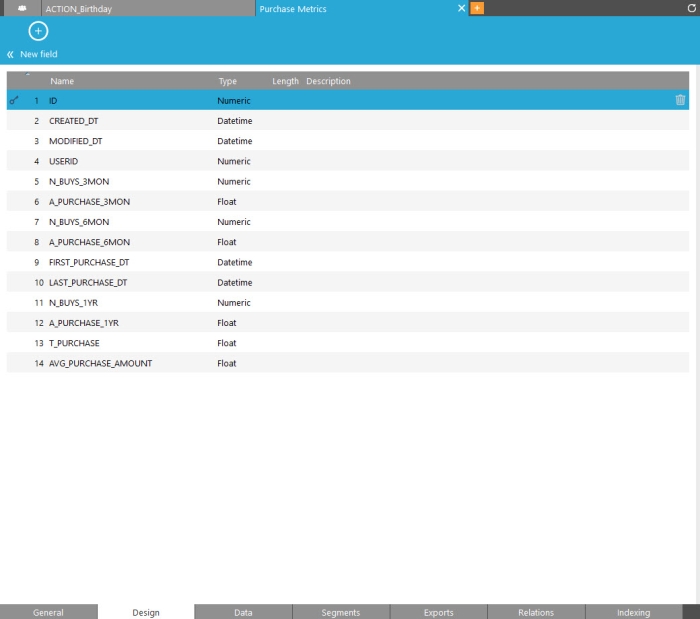The height and width of the screenshot is (619, 700).
Task: Collapse the toolbar using double chevron
Action: (10, 54)
